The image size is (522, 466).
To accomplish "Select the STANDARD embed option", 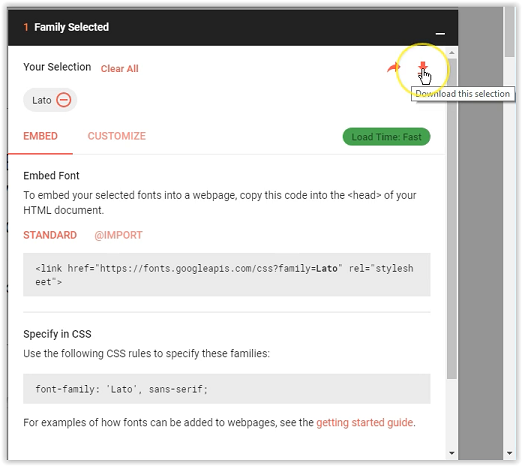I will click(x=50, y=235).
